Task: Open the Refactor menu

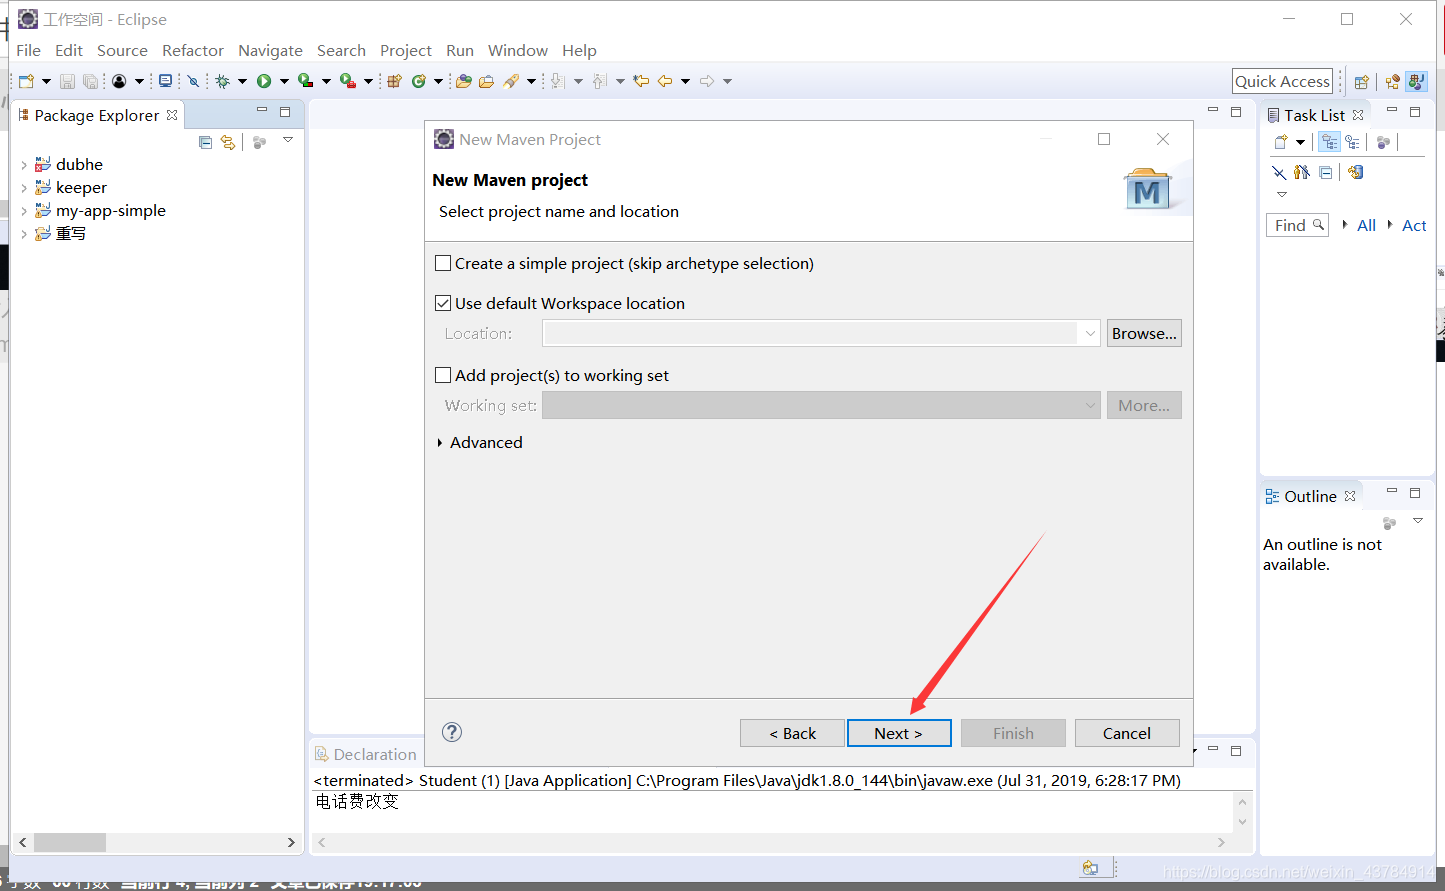Action: tap(193, 50)
